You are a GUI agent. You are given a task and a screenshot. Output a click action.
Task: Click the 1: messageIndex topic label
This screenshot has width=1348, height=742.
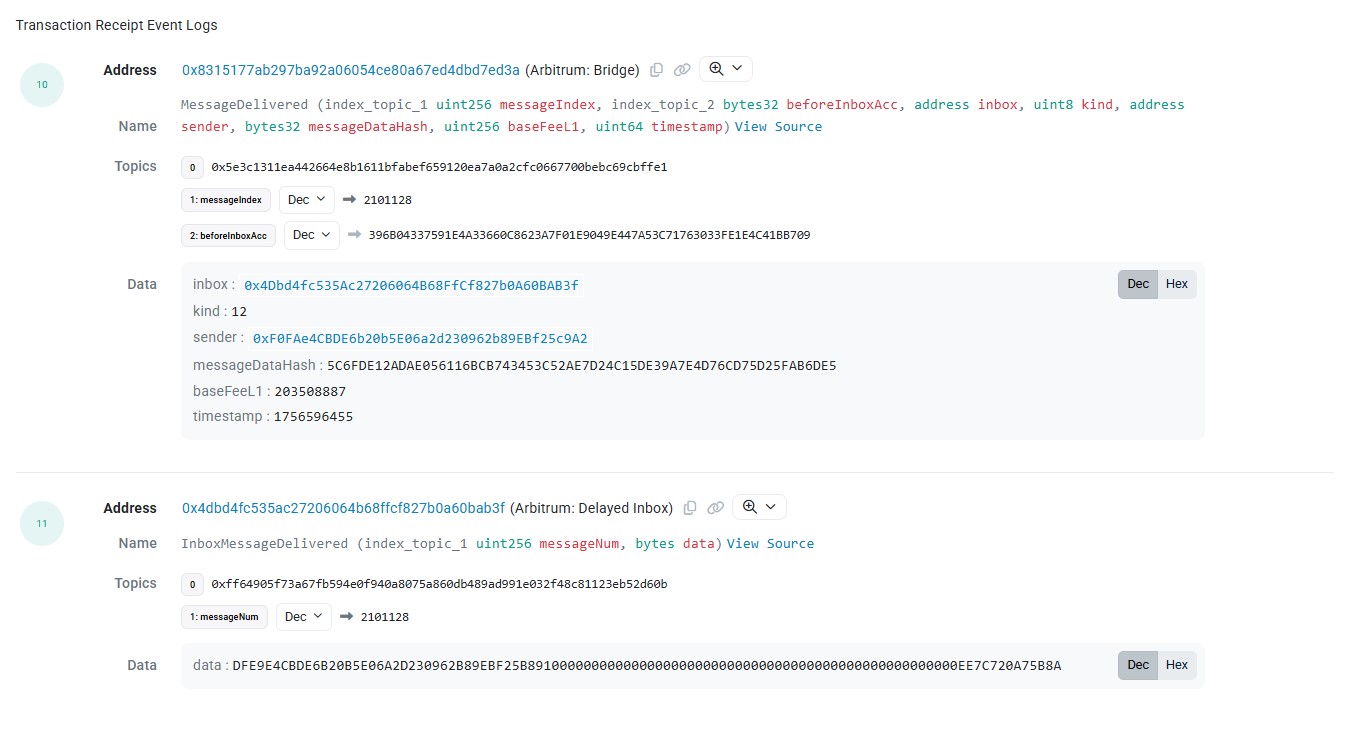[x=226, y=200]
